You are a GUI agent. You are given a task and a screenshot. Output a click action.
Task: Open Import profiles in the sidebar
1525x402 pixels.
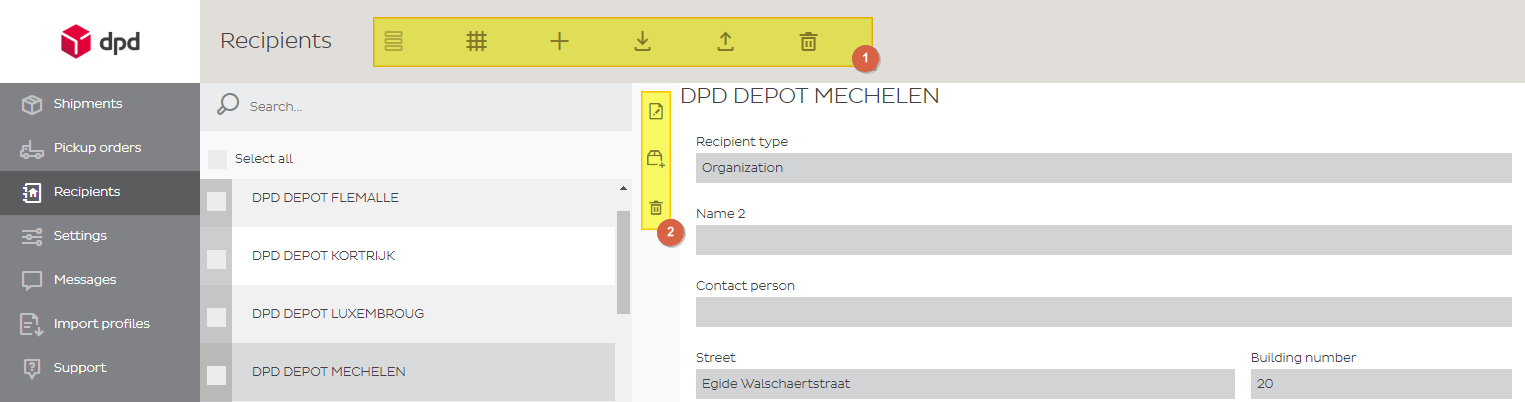(x=100, y=324)
